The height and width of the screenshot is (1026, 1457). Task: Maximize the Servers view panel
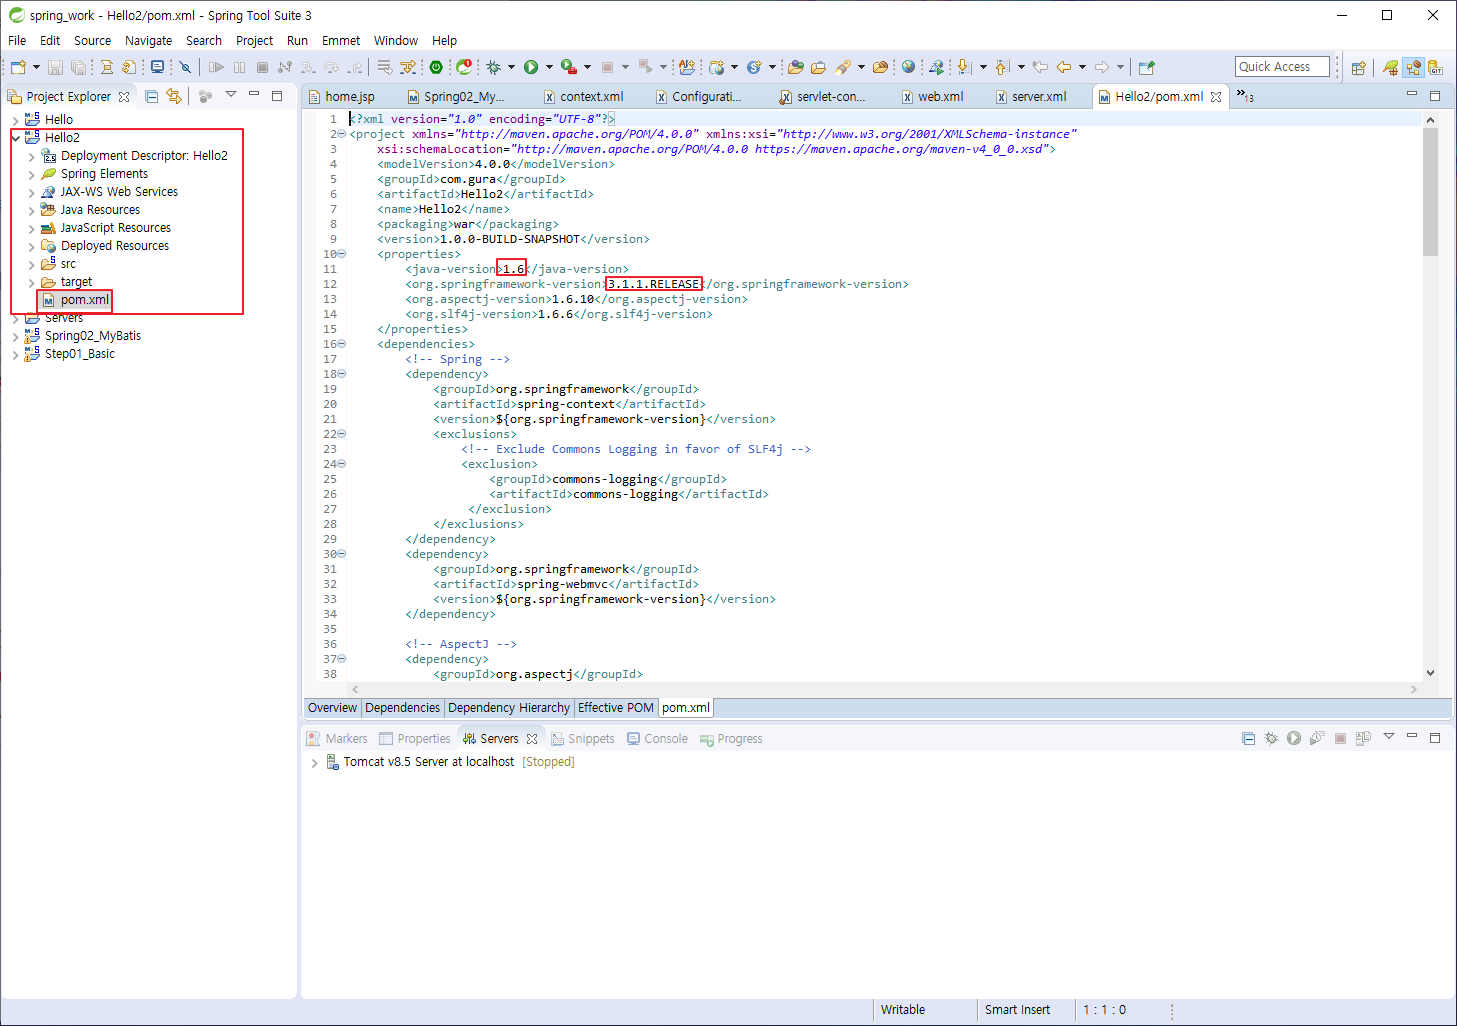pyautogui.click(x=1435, y=738)
